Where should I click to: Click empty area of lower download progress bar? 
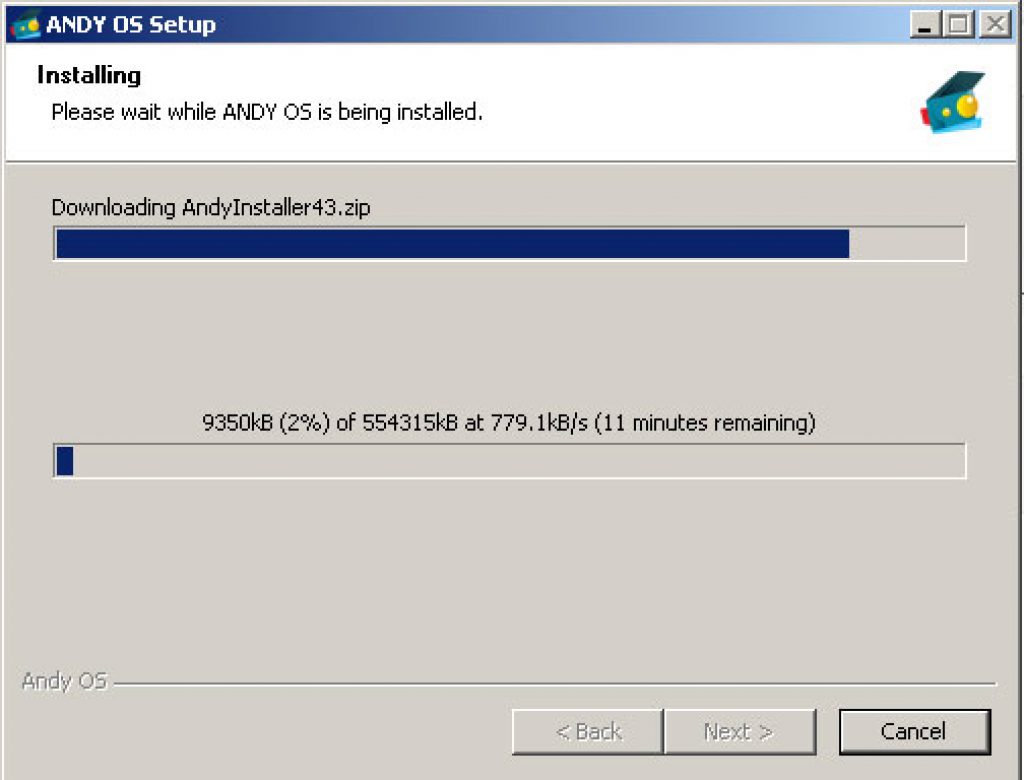pyautogui.click(x=519, y=461)
